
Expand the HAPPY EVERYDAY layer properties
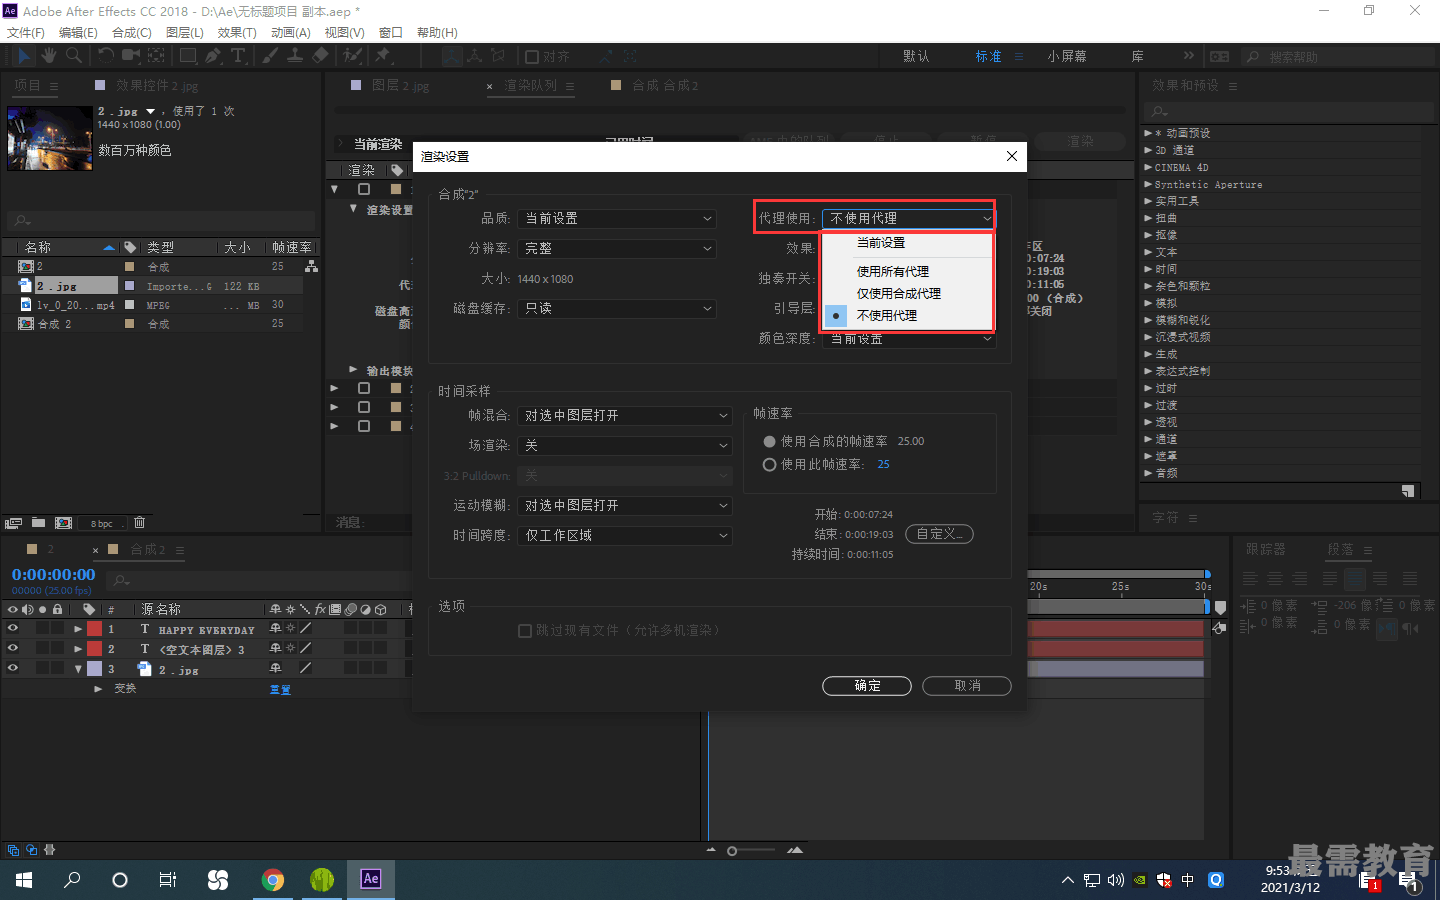(x=78, y=629)
